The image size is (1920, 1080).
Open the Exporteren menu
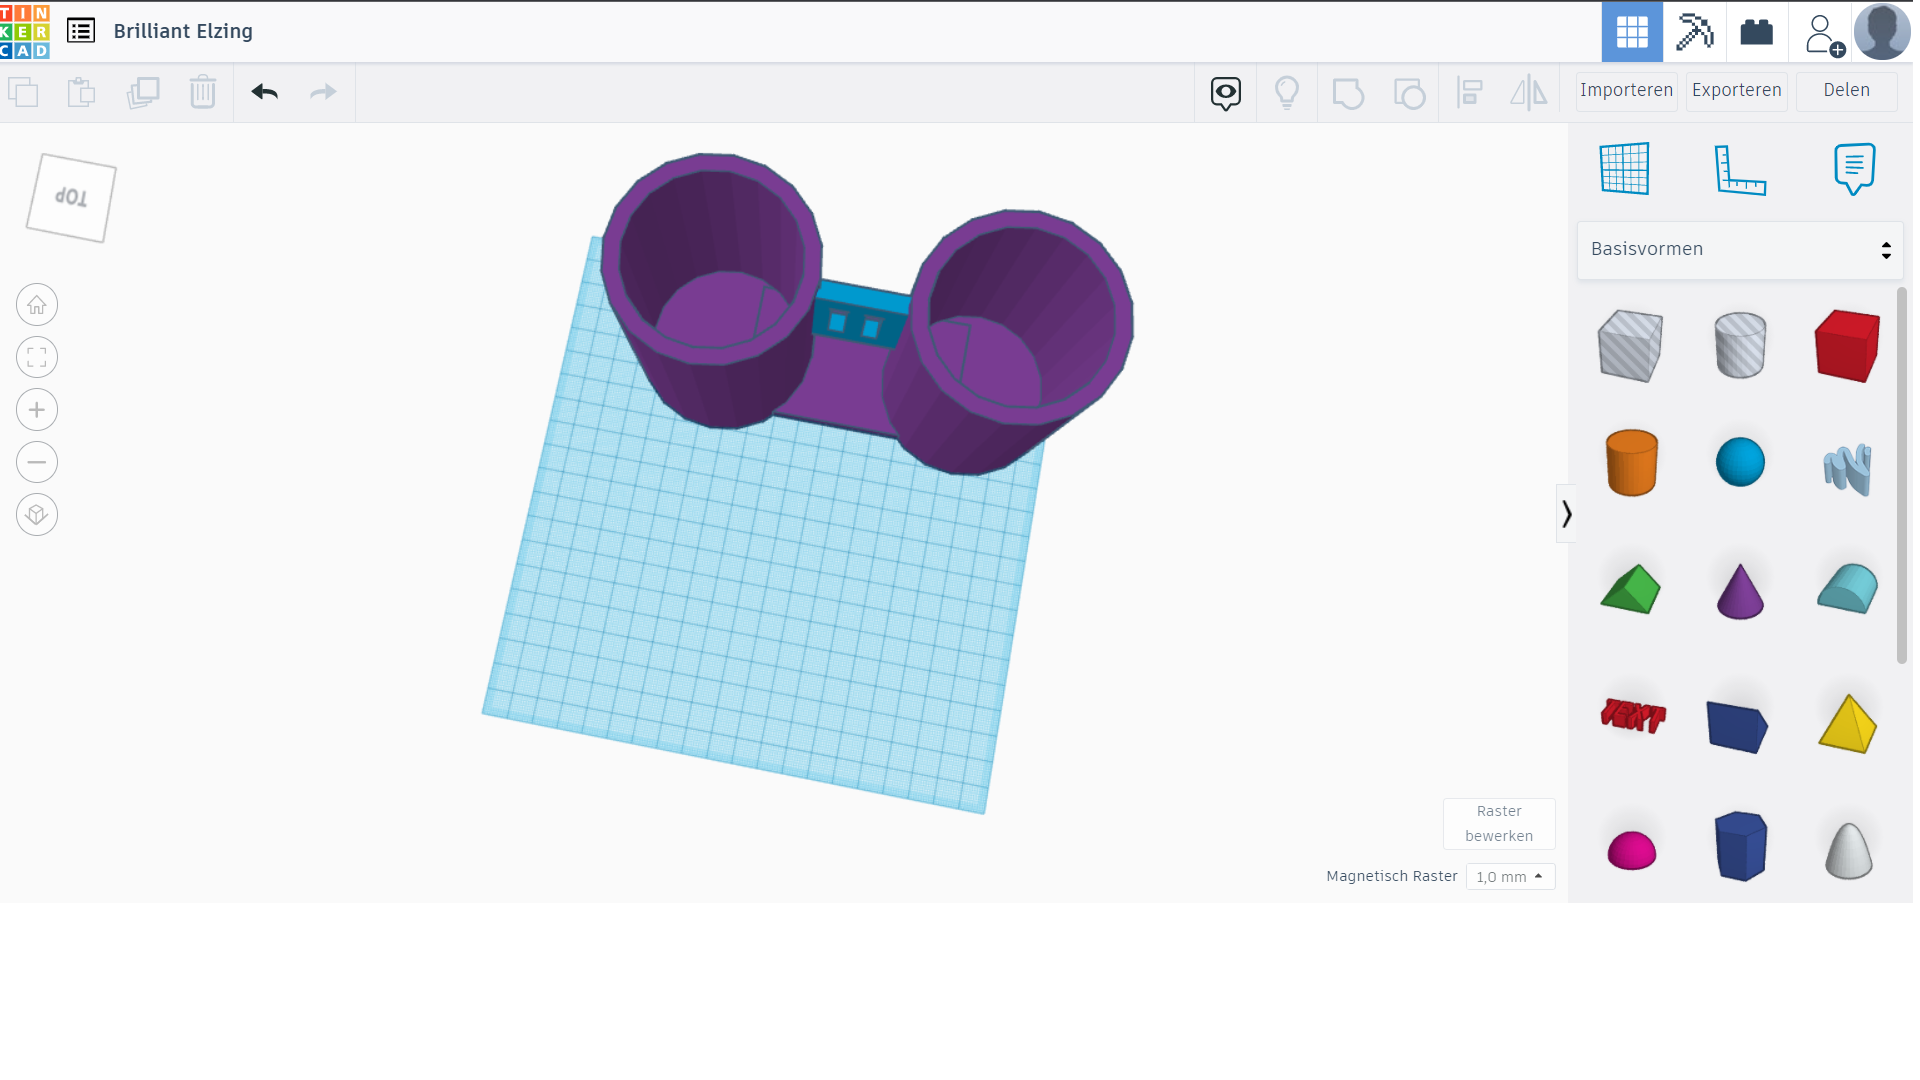click(x=1736, y=90)
